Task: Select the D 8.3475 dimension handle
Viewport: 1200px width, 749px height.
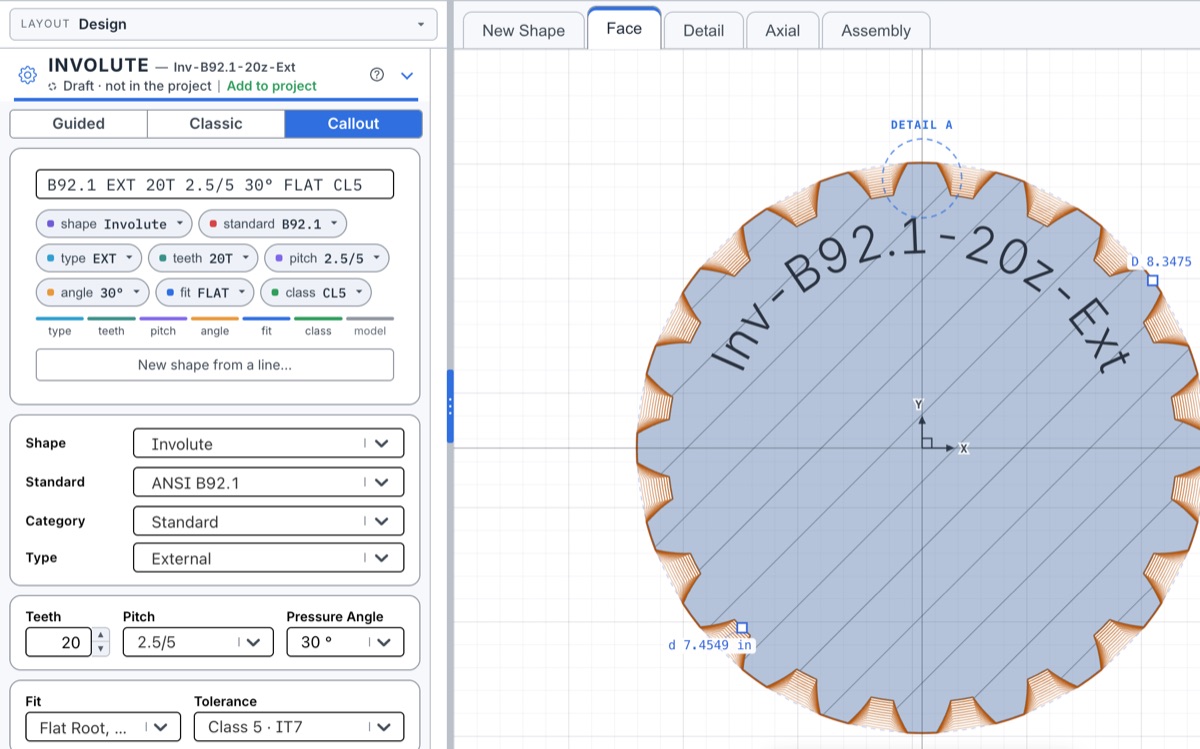Action: coord(1152,280)
